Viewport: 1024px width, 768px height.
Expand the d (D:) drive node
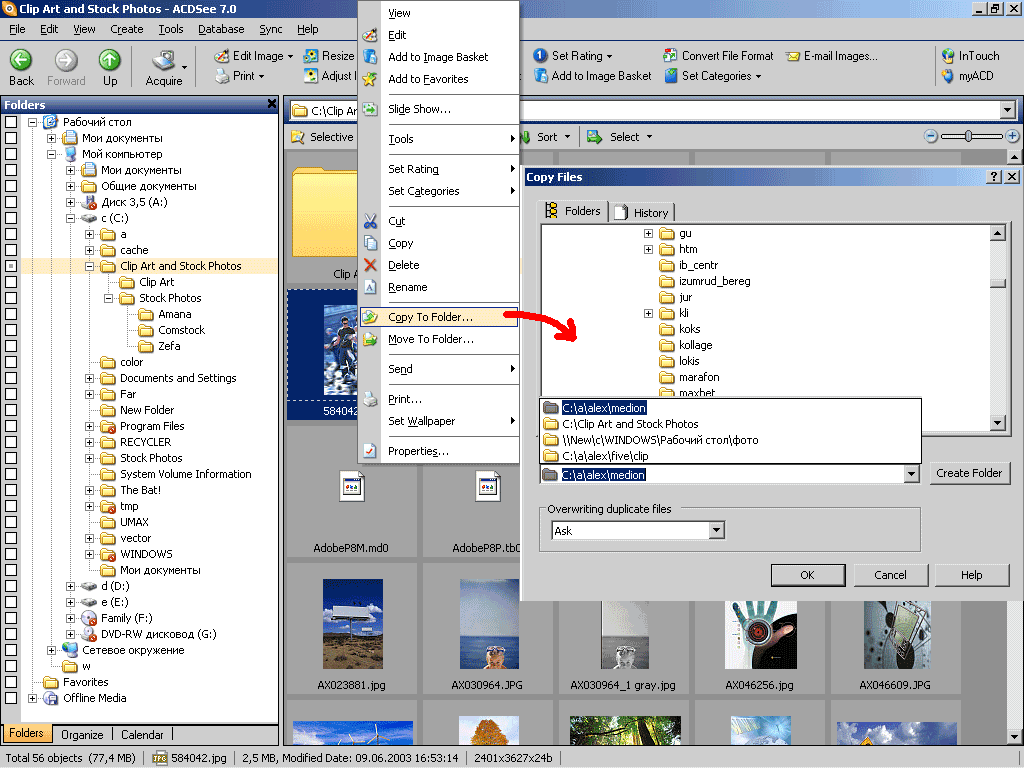coord(71,586)
